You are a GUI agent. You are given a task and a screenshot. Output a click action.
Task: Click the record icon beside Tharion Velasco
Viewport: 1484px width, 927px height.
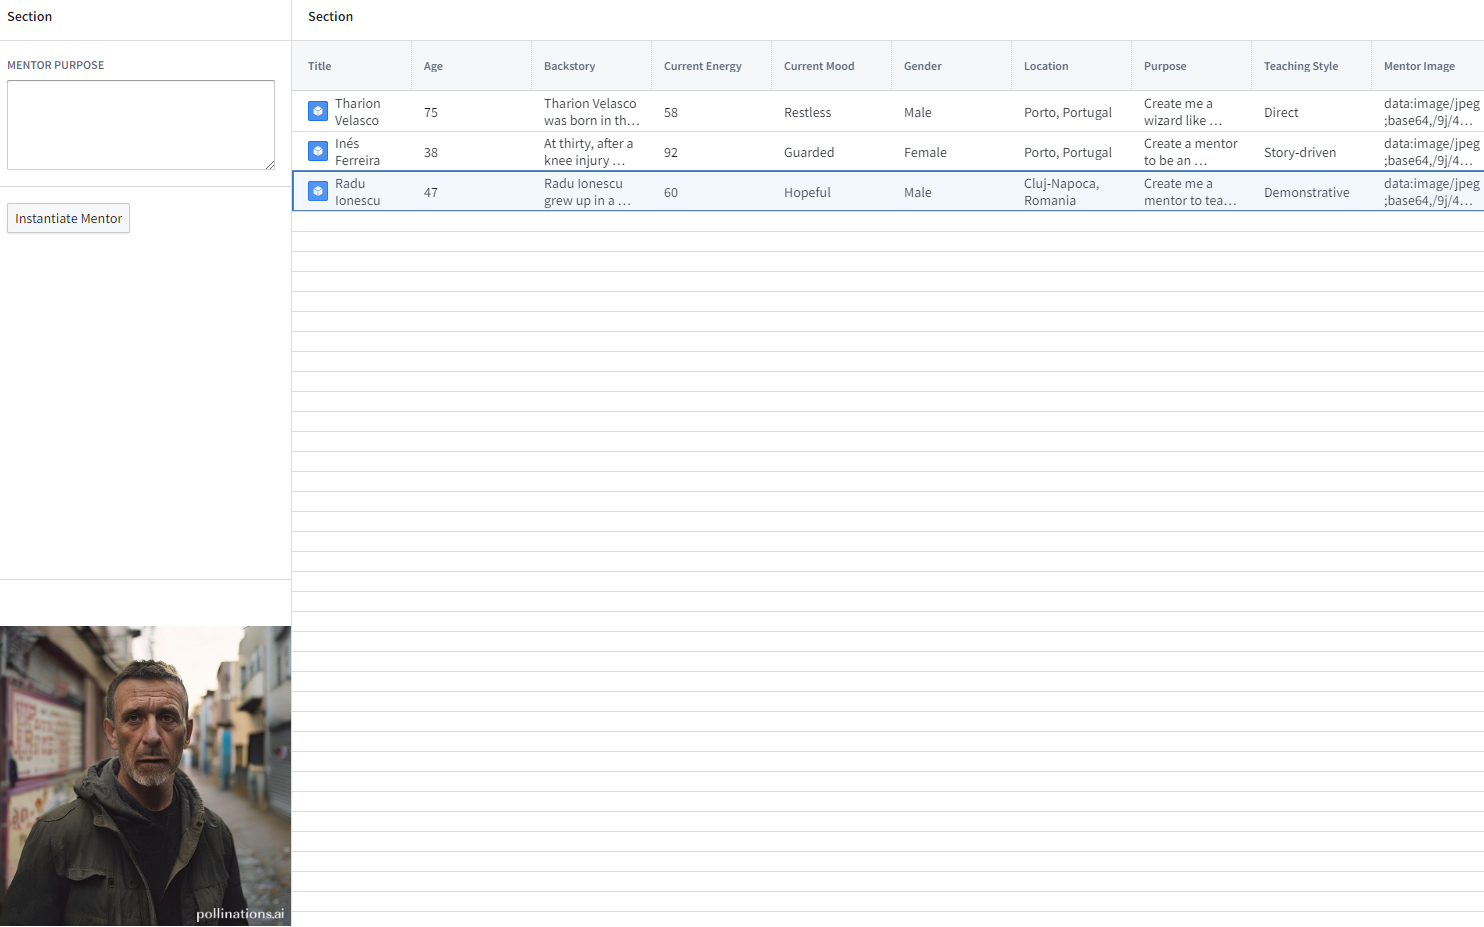(x=317, y=111)
